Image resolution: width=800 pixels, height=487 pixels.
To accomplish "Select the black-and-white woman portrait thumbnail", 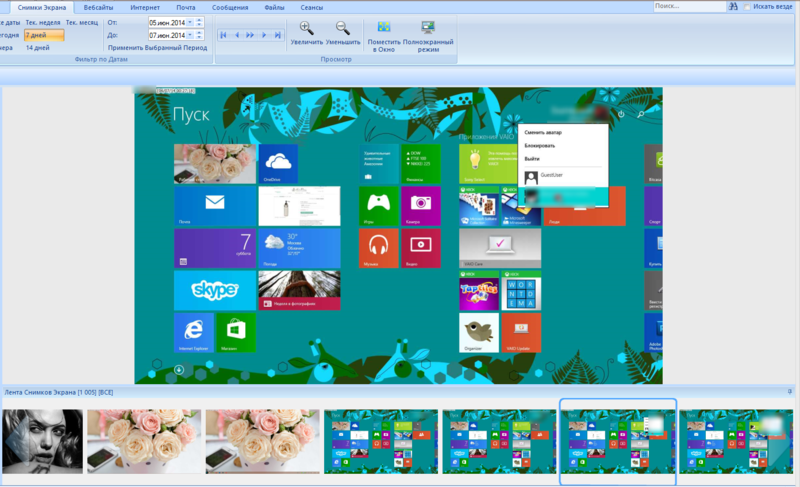I will (x=42, y=442).
